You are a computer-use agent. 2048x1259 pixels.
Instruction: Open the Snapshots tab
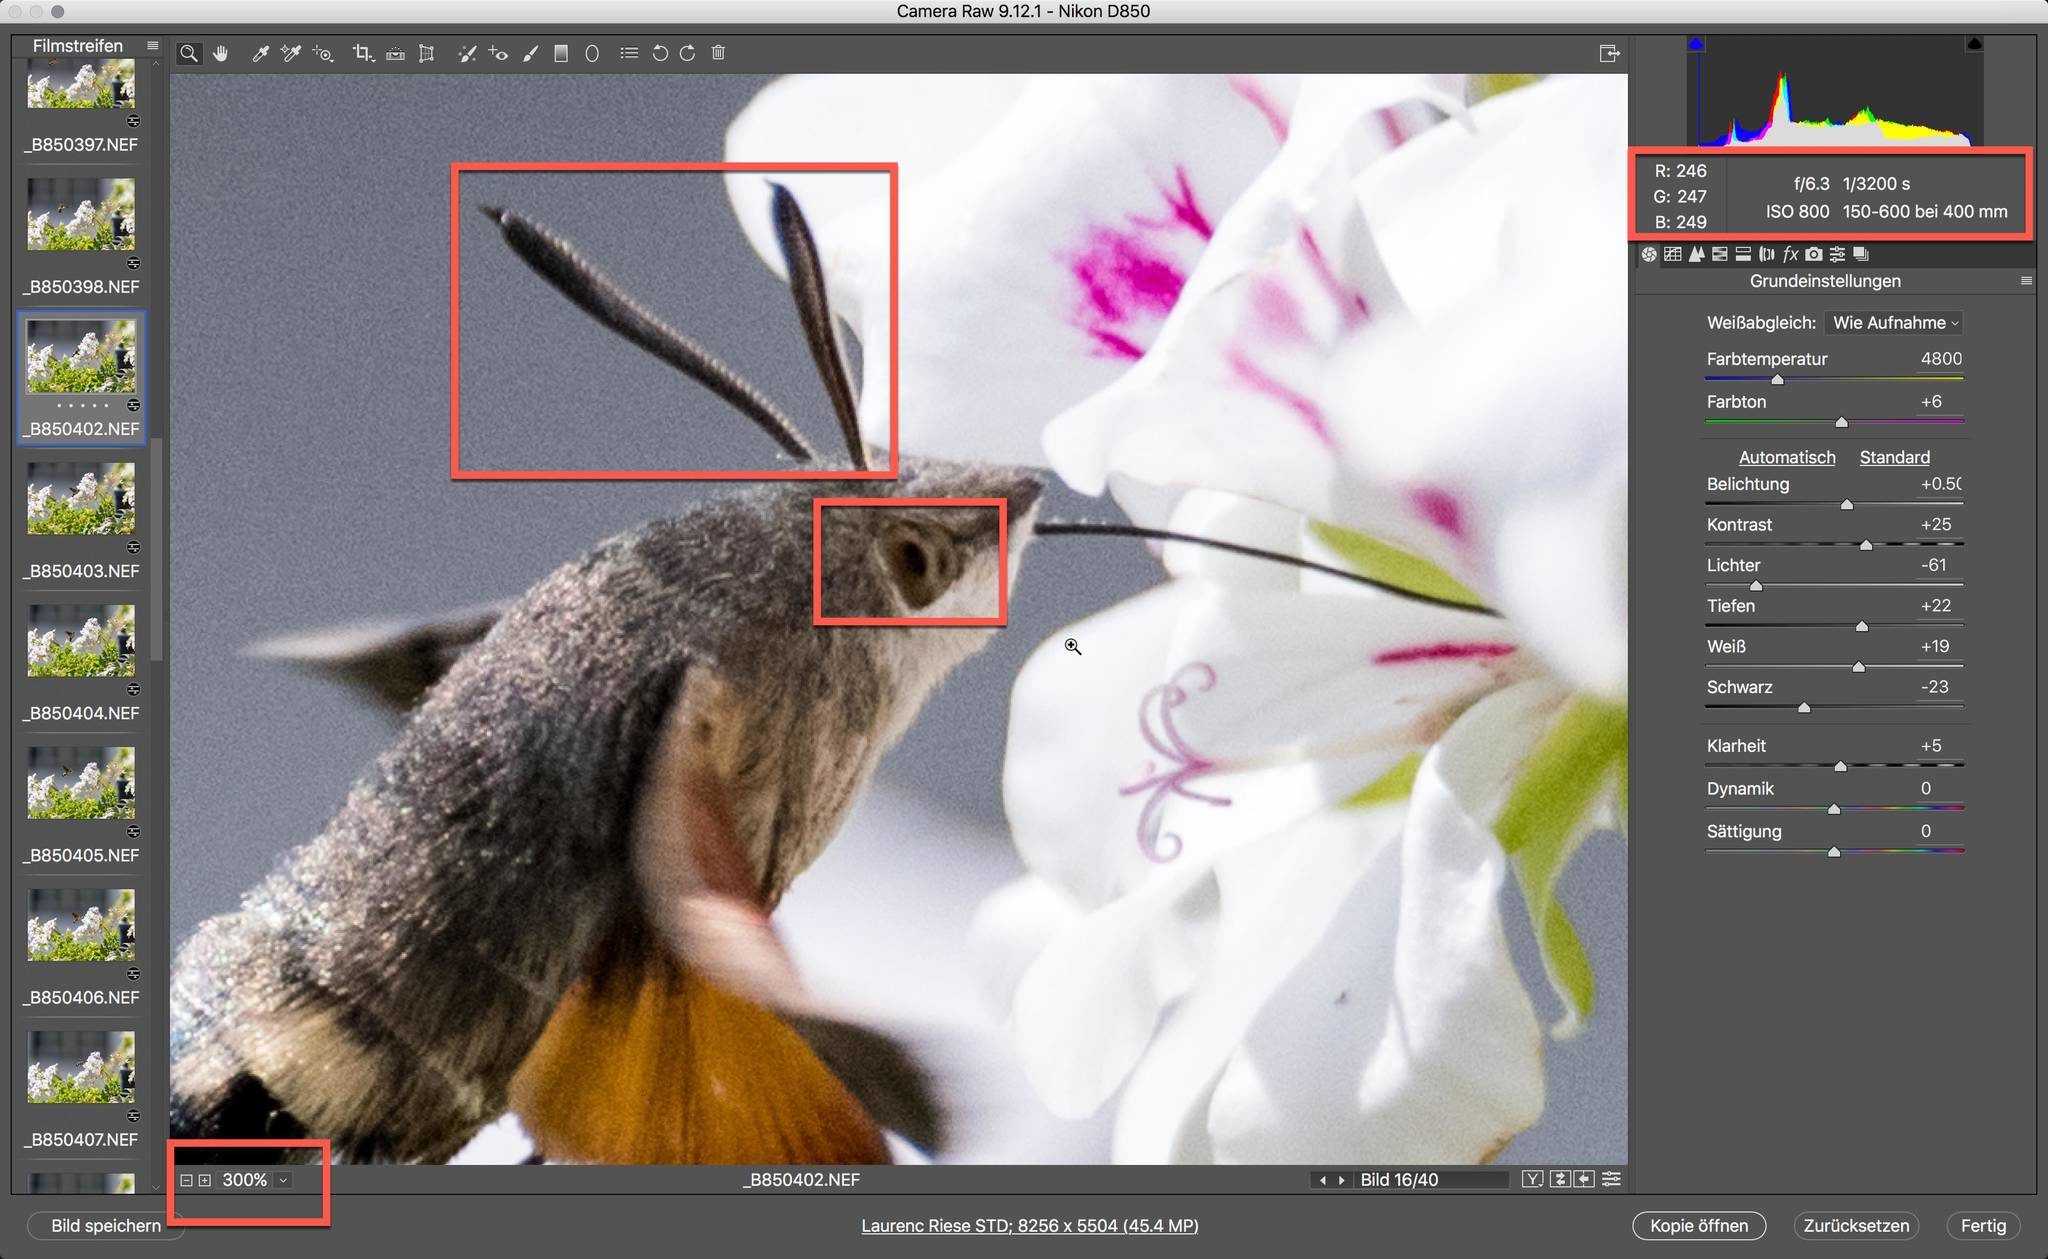tap(1861, 254)
